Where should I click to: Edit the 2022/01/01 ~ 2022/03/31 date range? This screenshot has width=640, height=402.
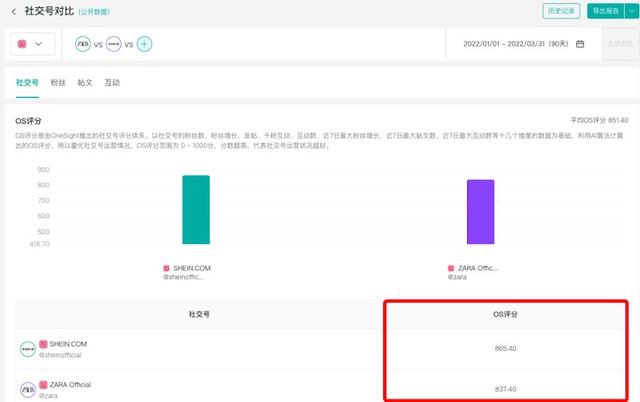516,44
